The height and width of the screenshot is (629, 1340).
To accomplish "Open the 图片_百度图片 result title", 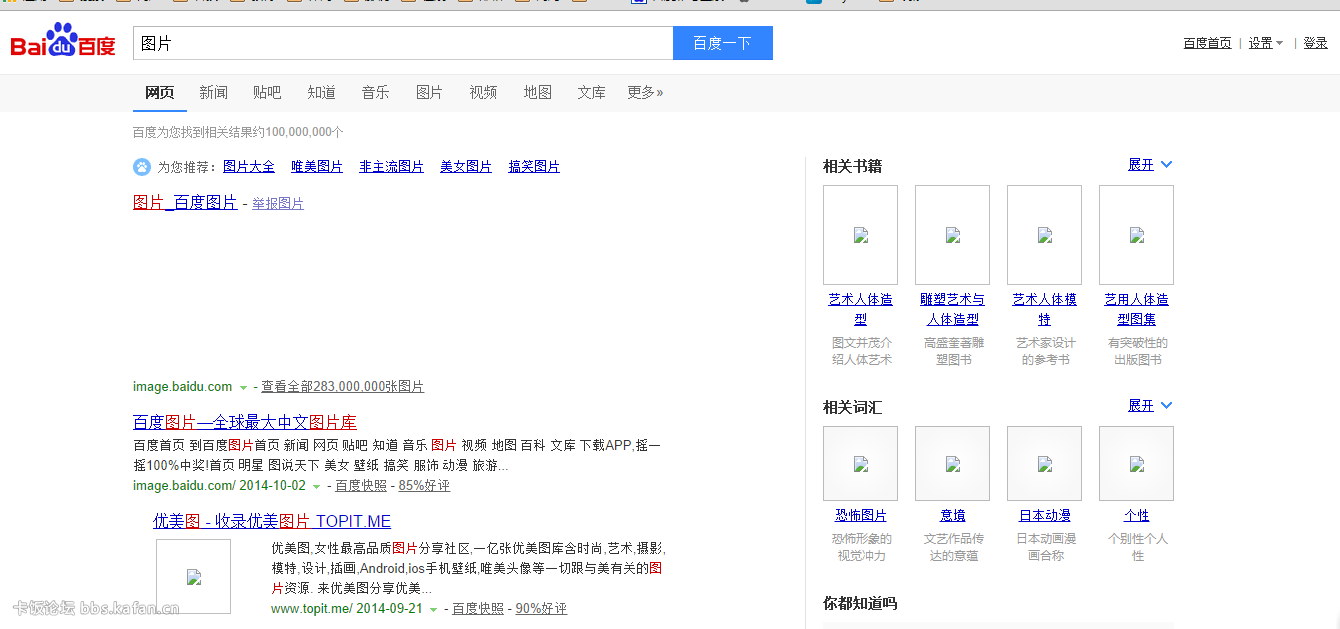I will pyautogui.click(x=185, y=203).
